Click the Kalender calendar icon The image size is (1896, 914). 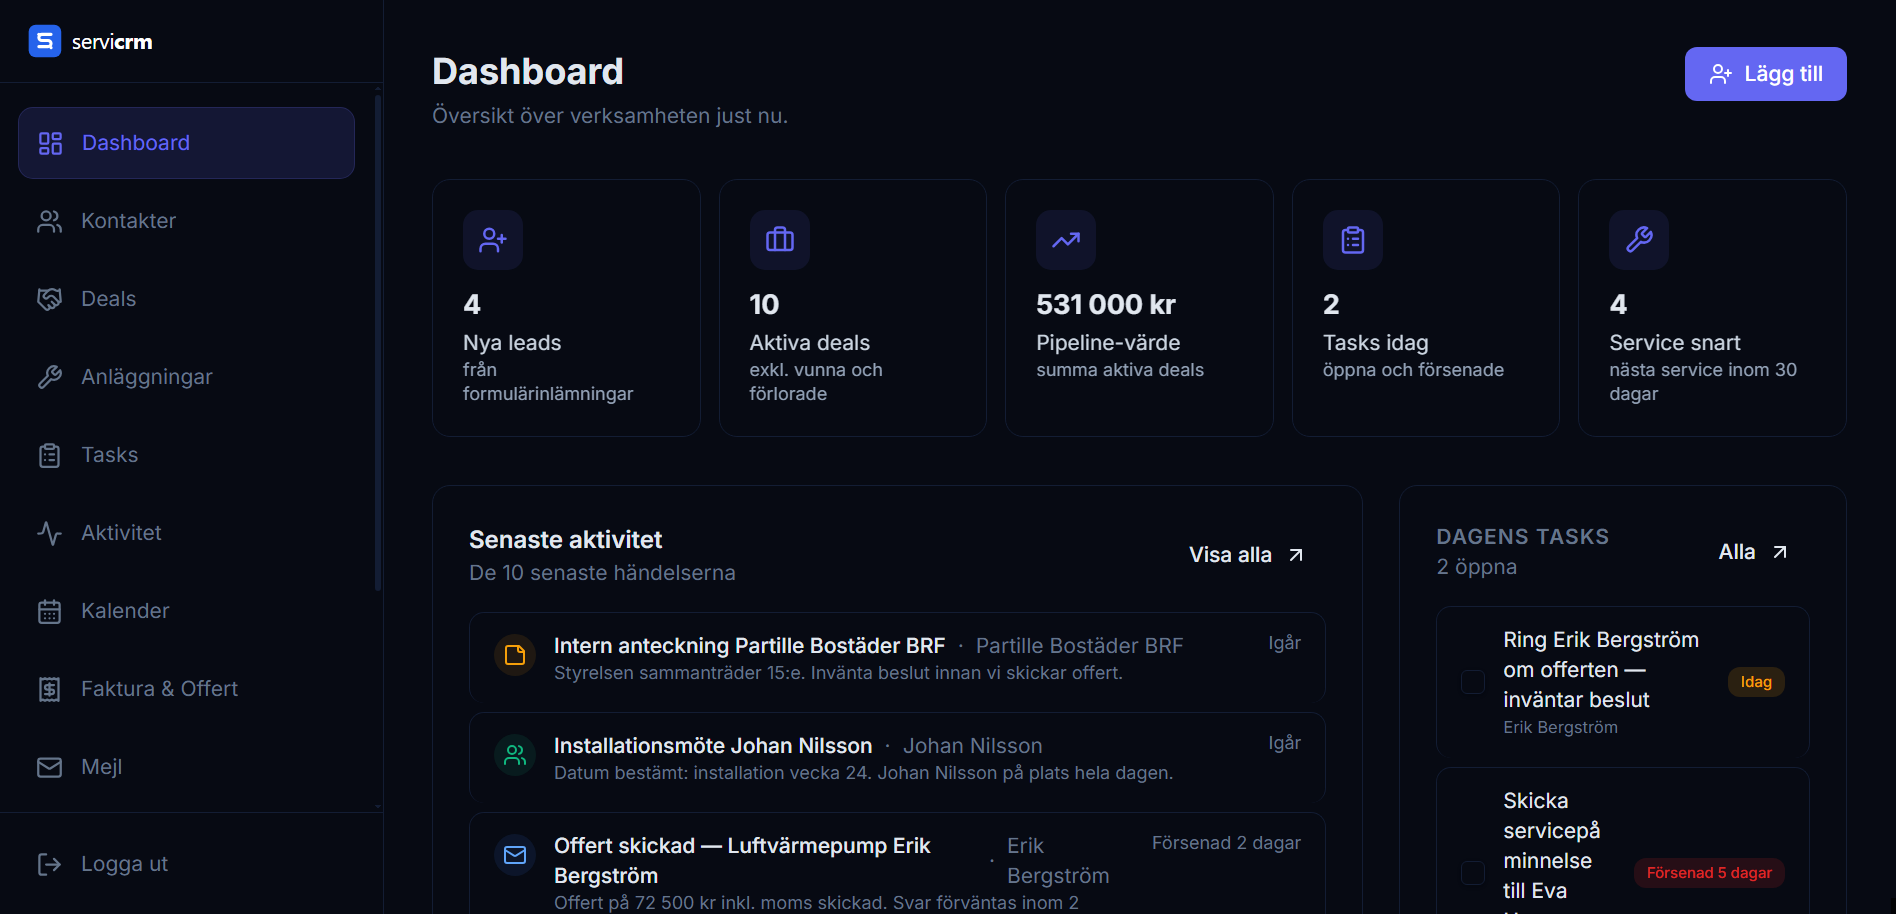(x=50, y=611)
